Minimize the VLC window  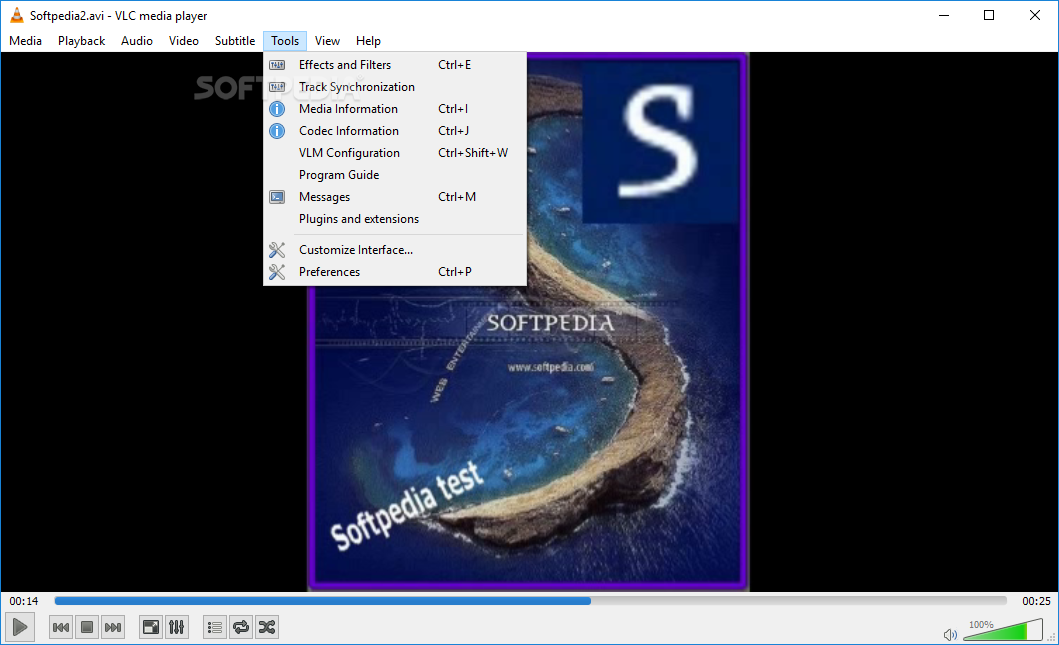tap(944, 15)
